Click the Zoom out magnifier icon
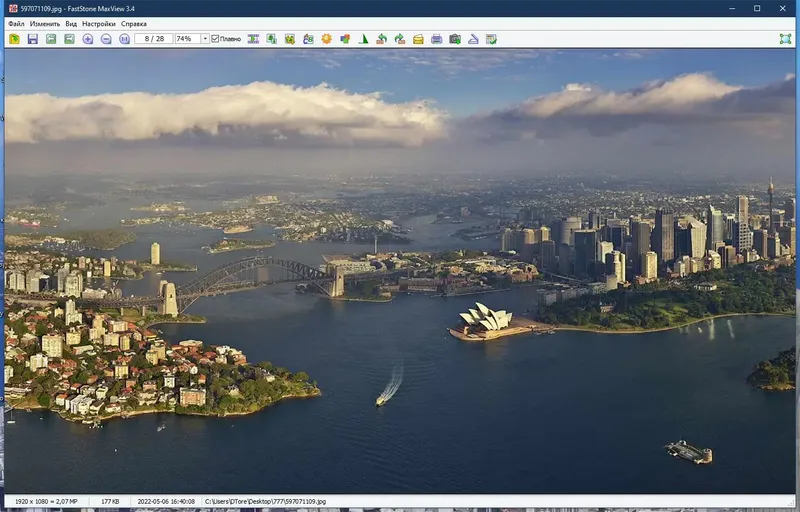Viewport: 800px width, 512px height. point(106,39)
